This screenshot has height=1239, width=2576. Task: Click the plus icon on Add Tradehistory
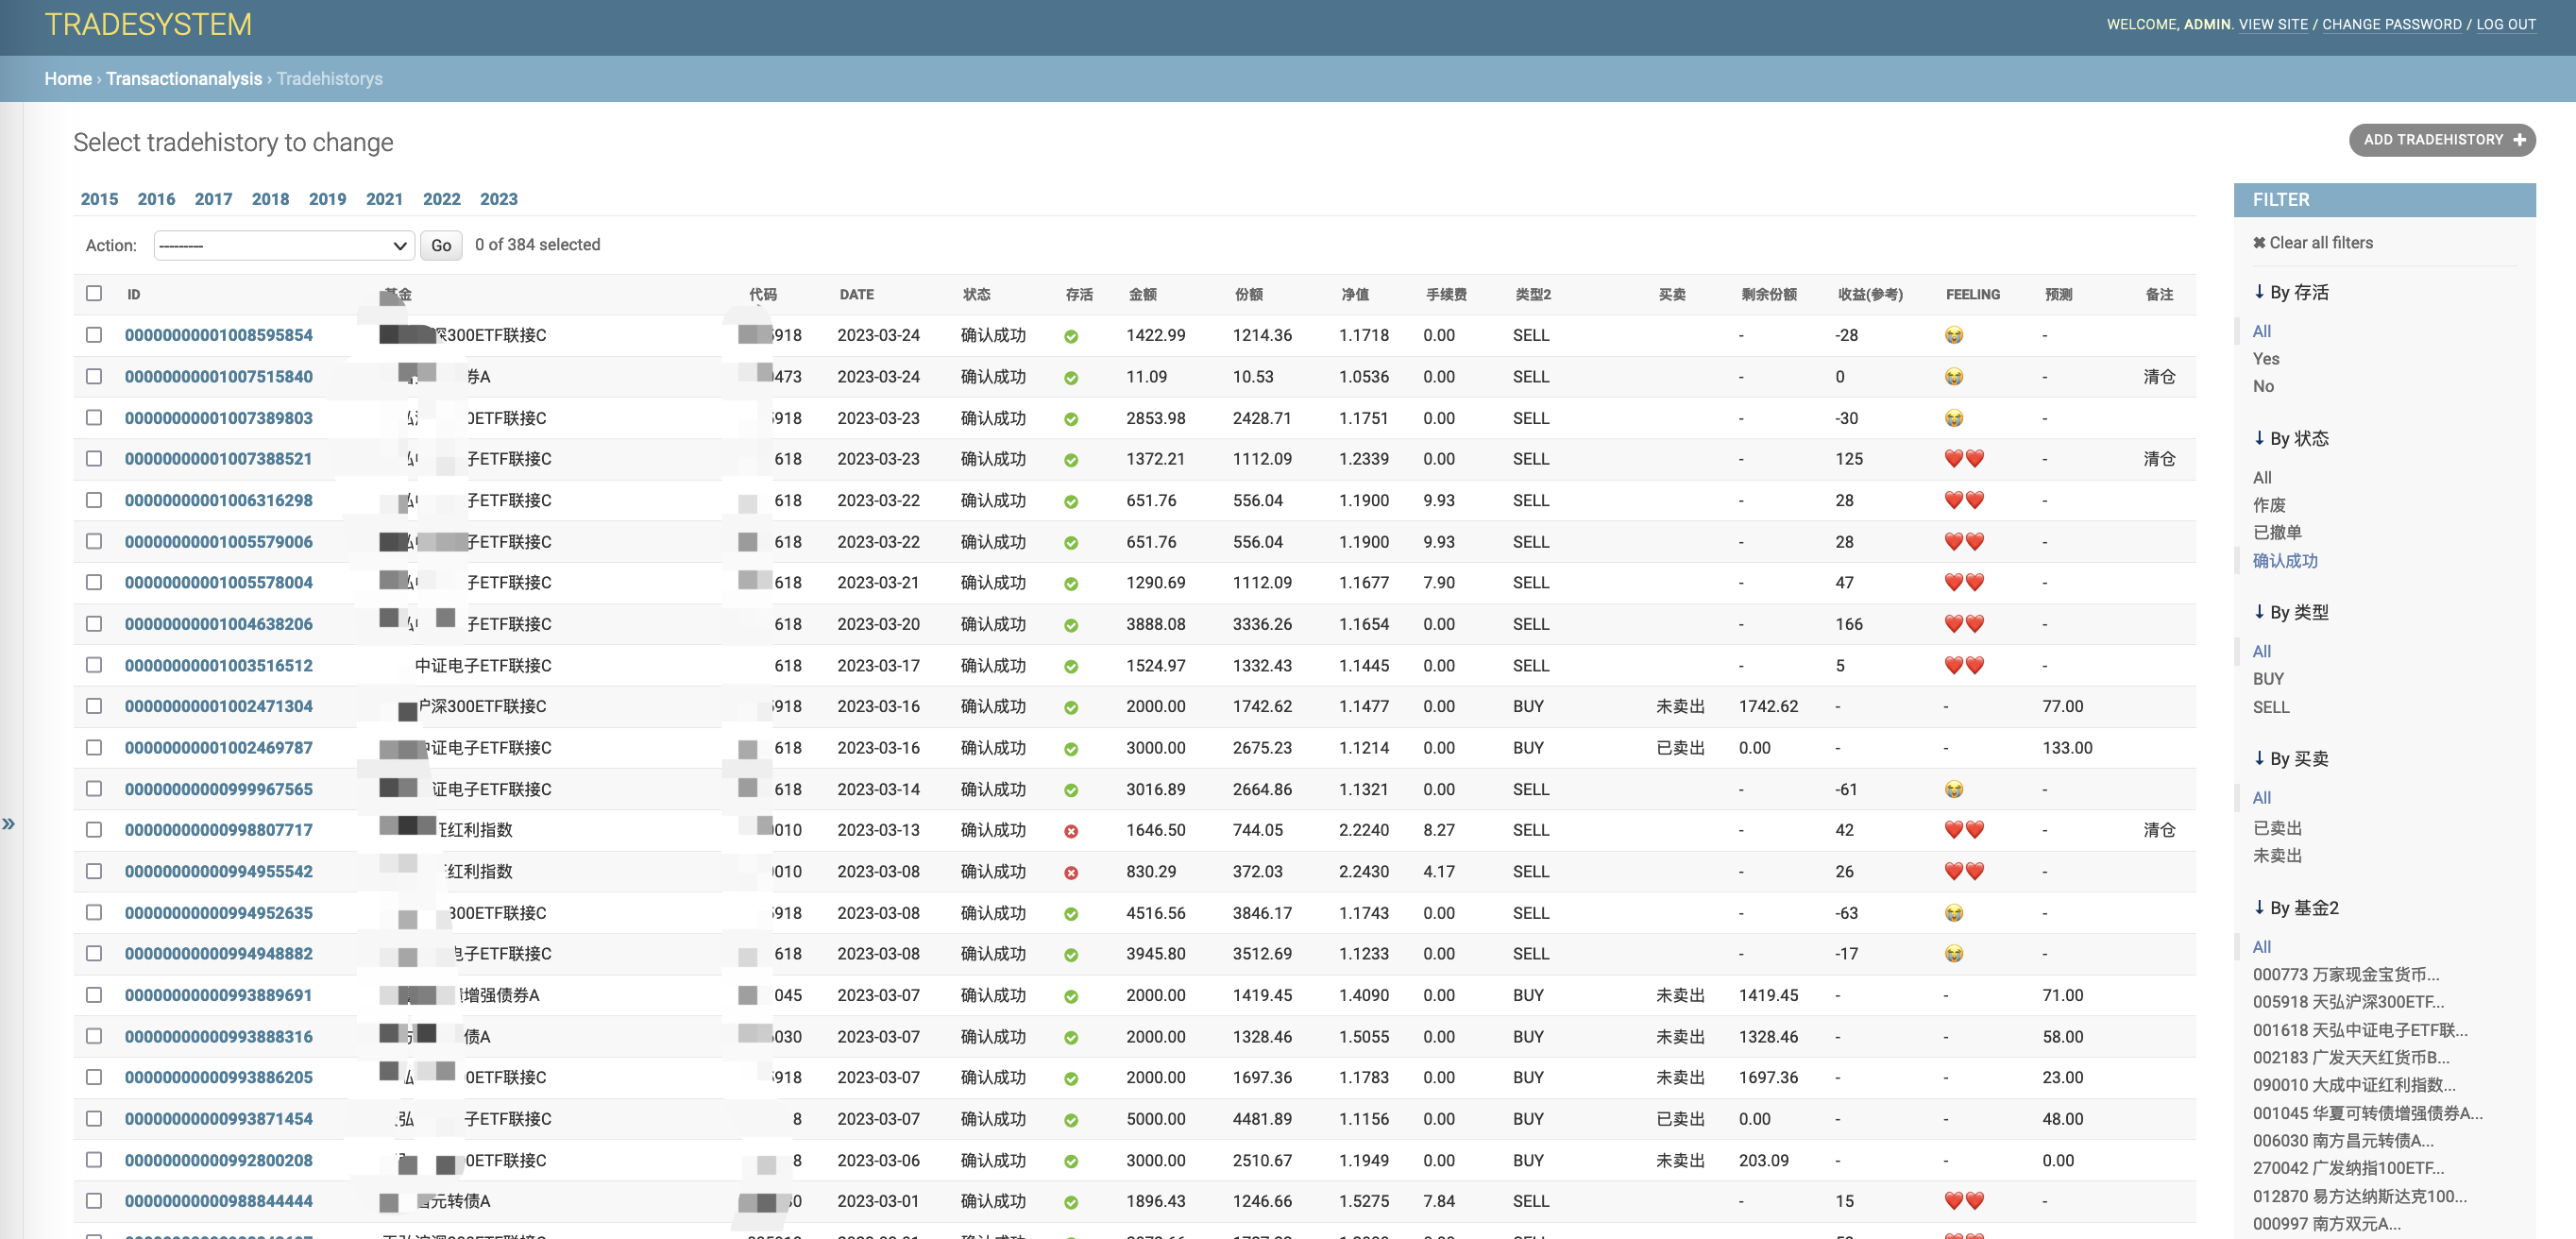tap(2519, 140)
